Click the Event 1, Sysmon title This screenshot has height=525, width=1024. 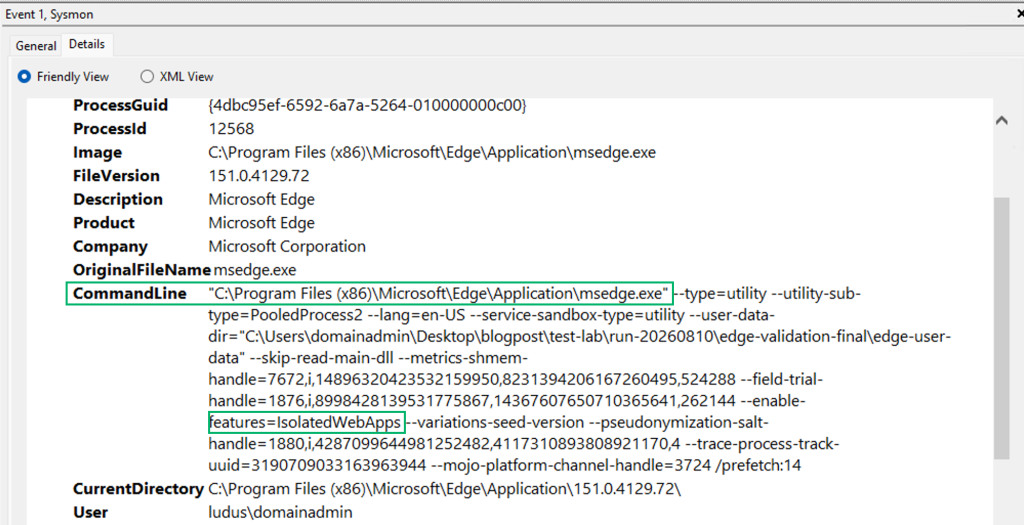click(x=50, y=14)
